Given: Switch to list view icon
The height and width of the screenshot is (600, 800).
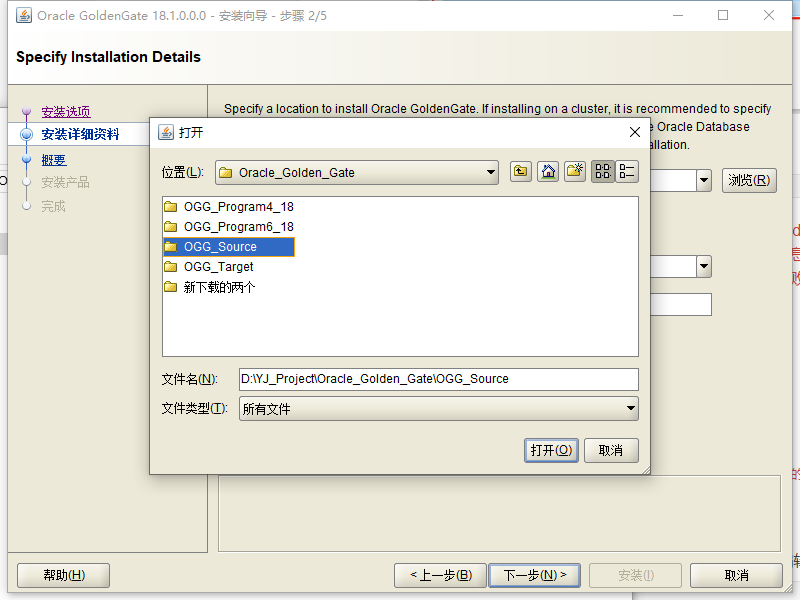Looking at the screenshot, I should (x=603, y=171).
